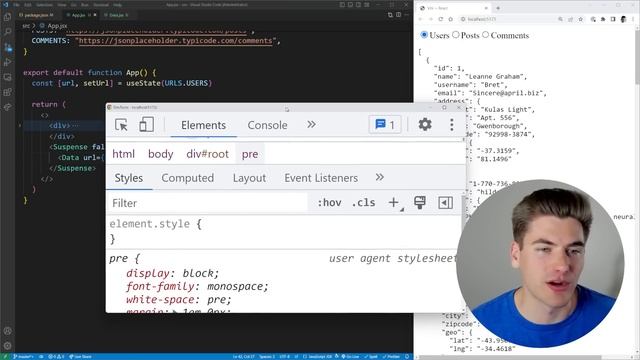Open VS Code Extensions view
Viewport: 640px width, 360px height.
7,92
